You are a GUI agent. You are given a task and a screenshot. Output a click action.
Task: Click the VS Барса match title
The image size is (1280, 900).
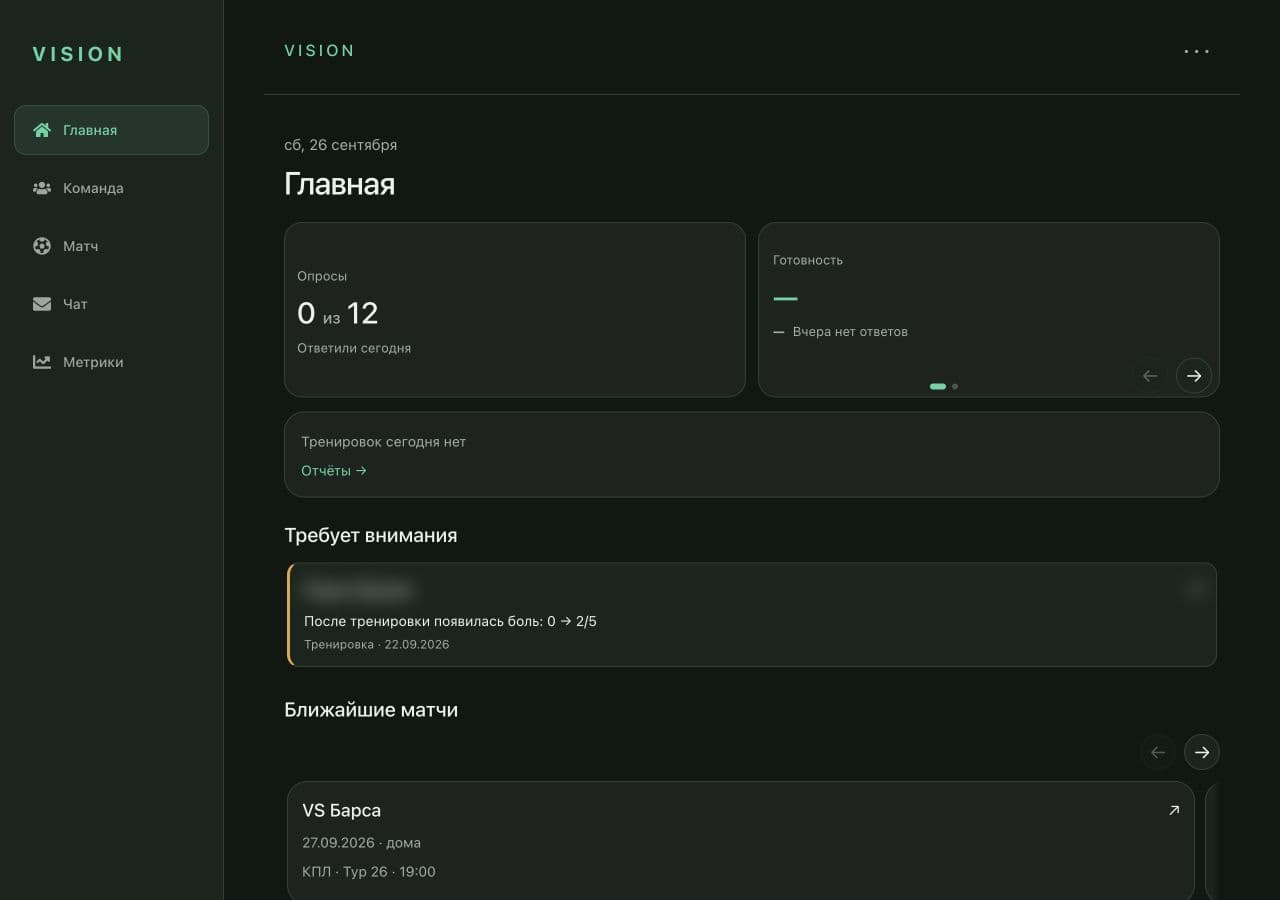(x=341, y=810)
